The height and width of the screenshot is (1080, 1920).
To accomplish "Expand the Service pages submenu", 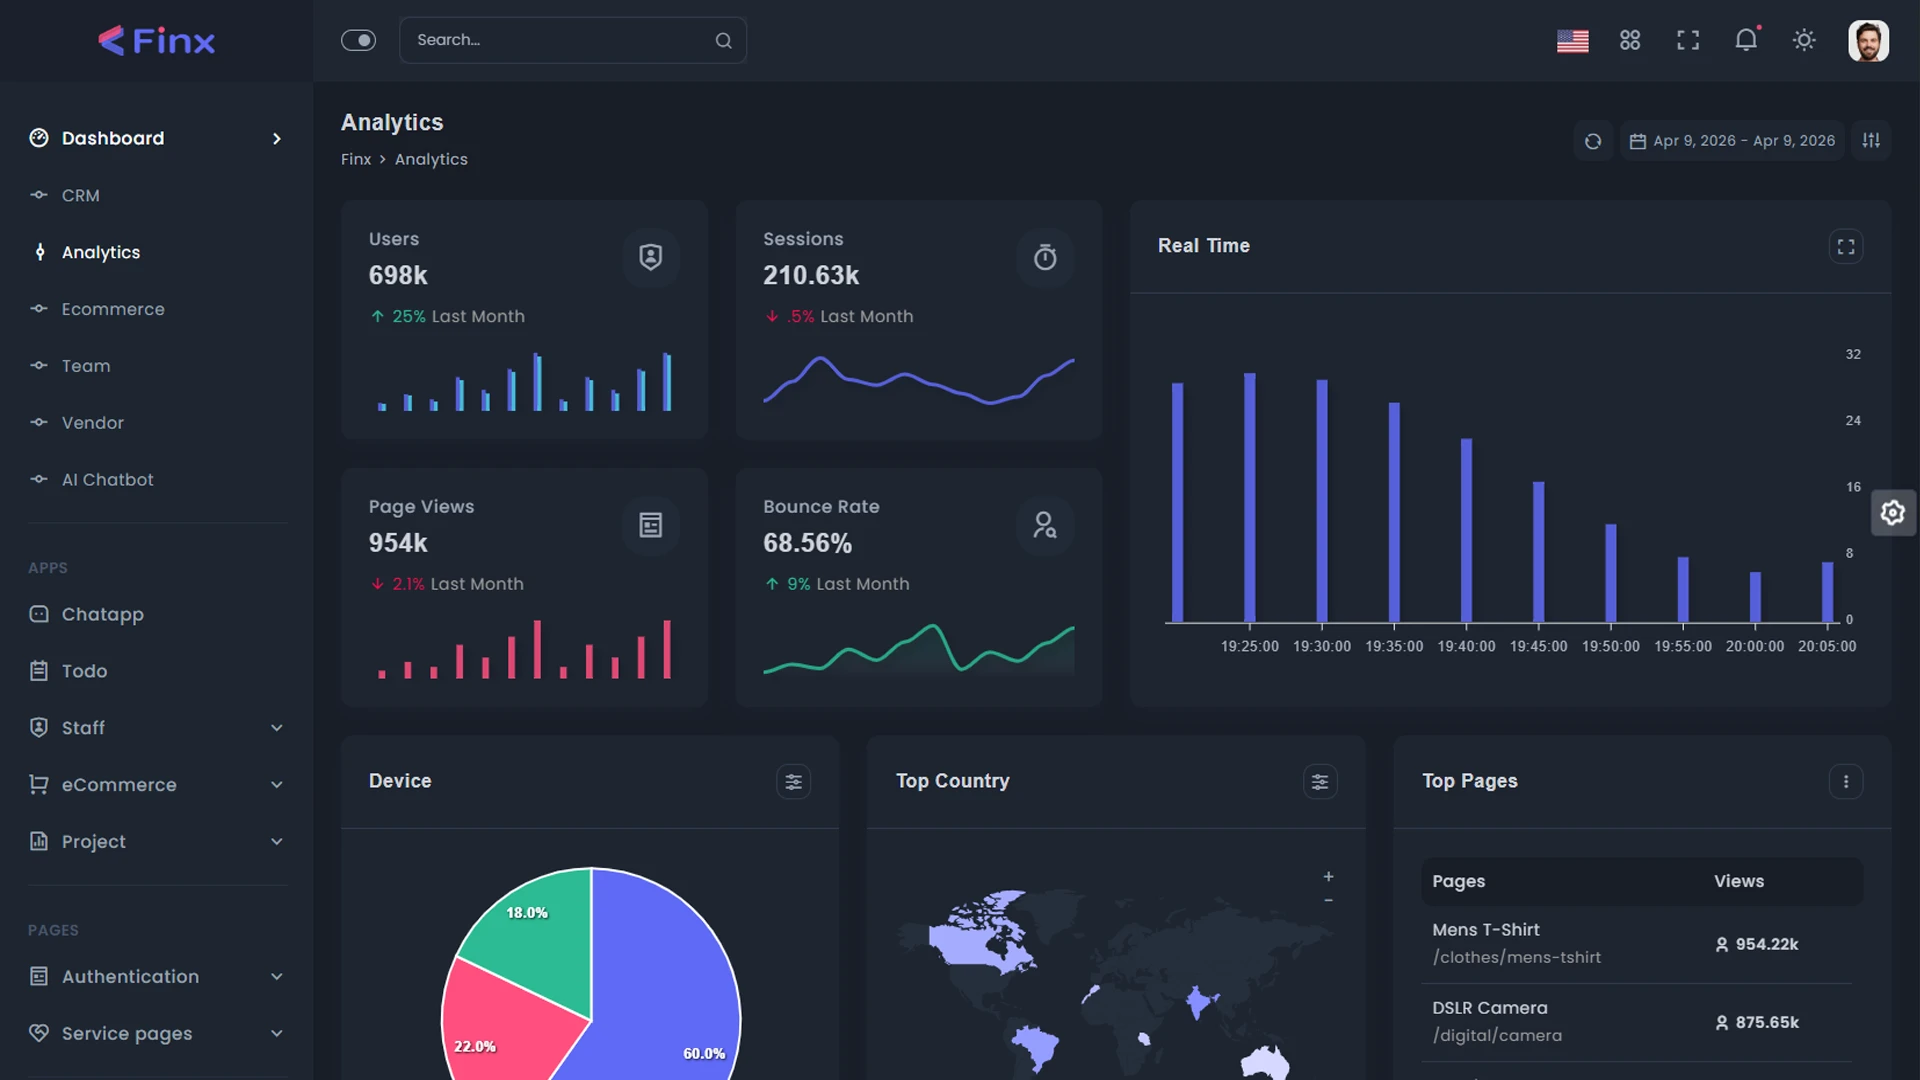I will [277, 1034].
